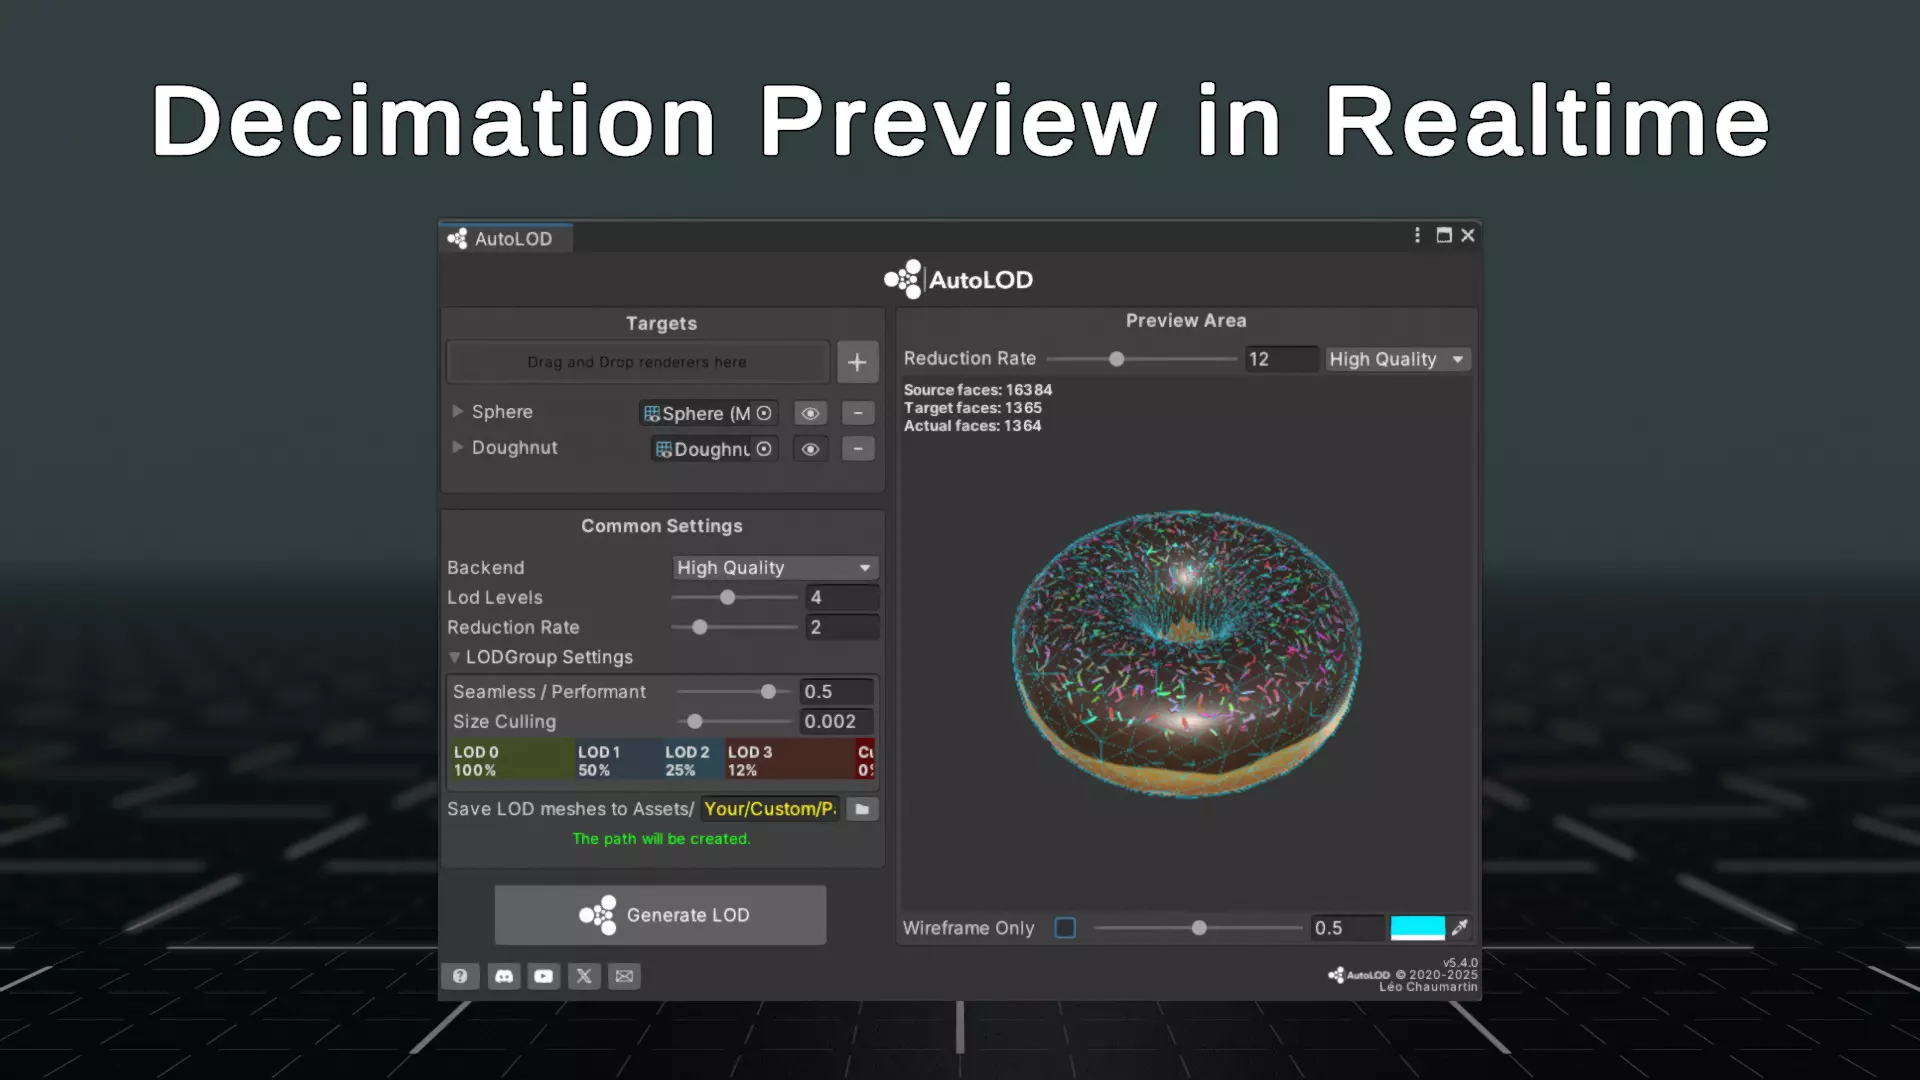The image size is (1920, 1080).
Task: Remove the Sphere target with minus button
Action: (858, 413)
